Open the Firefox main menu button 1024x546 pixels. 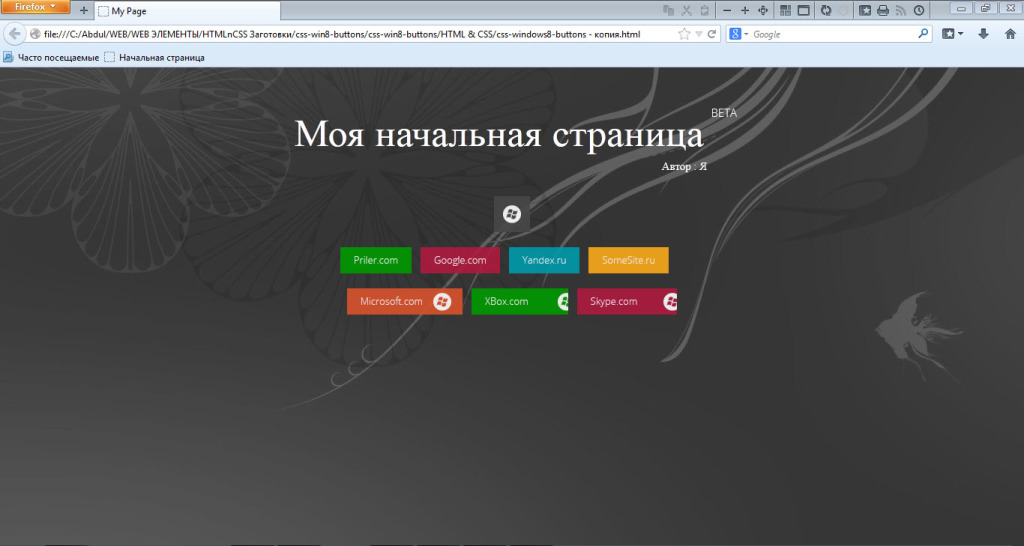tap(35, 7)
